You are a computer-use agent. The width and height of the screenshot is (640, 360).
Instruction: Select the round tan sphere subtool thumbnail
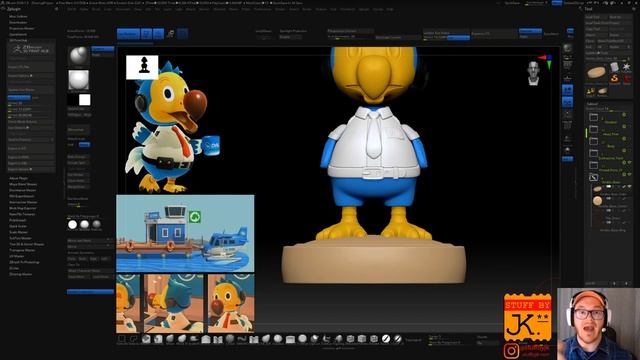click(597, 200)
